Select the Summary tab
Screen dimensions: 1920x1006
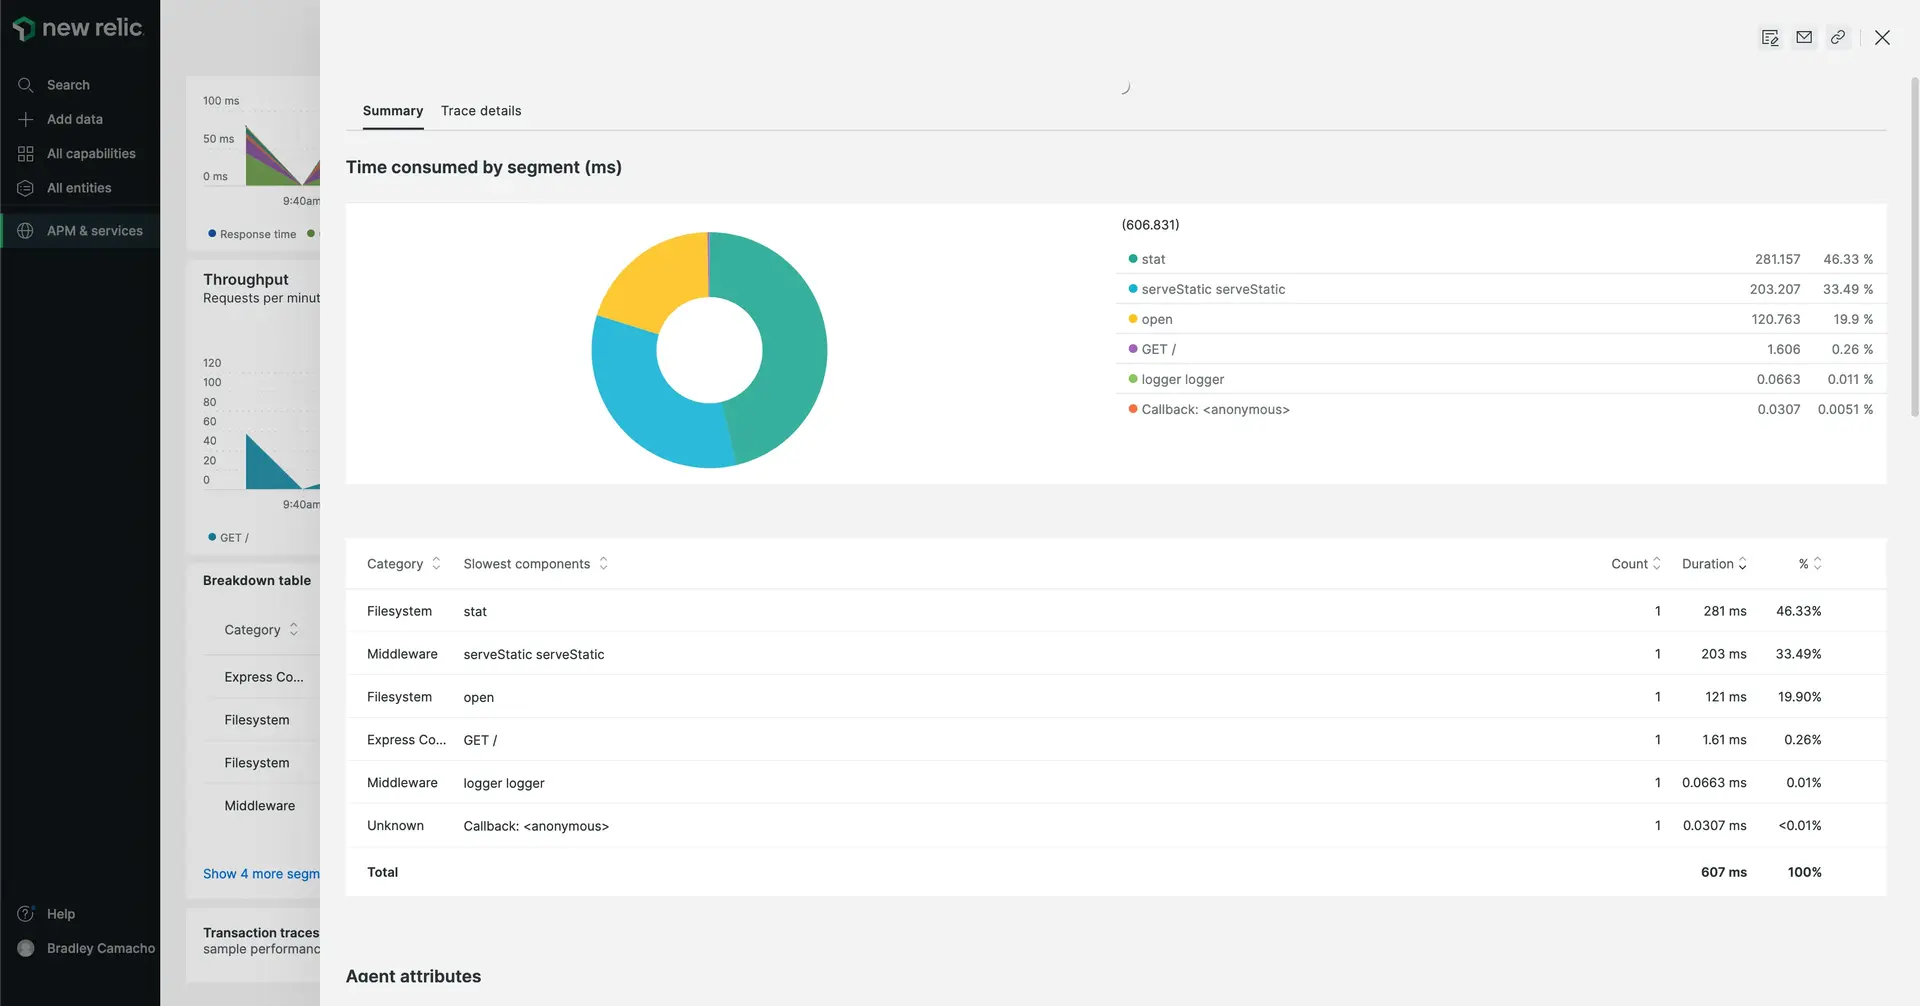point(392,111)
